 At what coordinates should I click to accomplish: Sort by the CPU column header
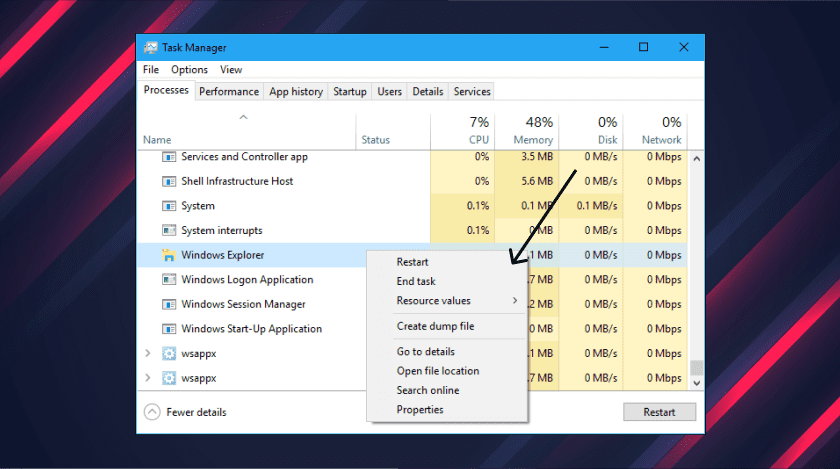(479, 140)
